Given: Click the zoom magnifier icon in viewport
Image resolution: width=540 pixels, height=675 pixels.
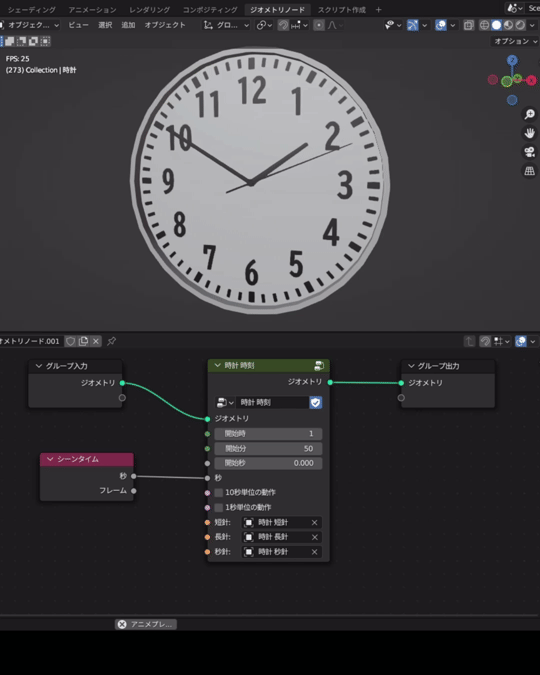Looking at the screenshot, I should (529, 114).
